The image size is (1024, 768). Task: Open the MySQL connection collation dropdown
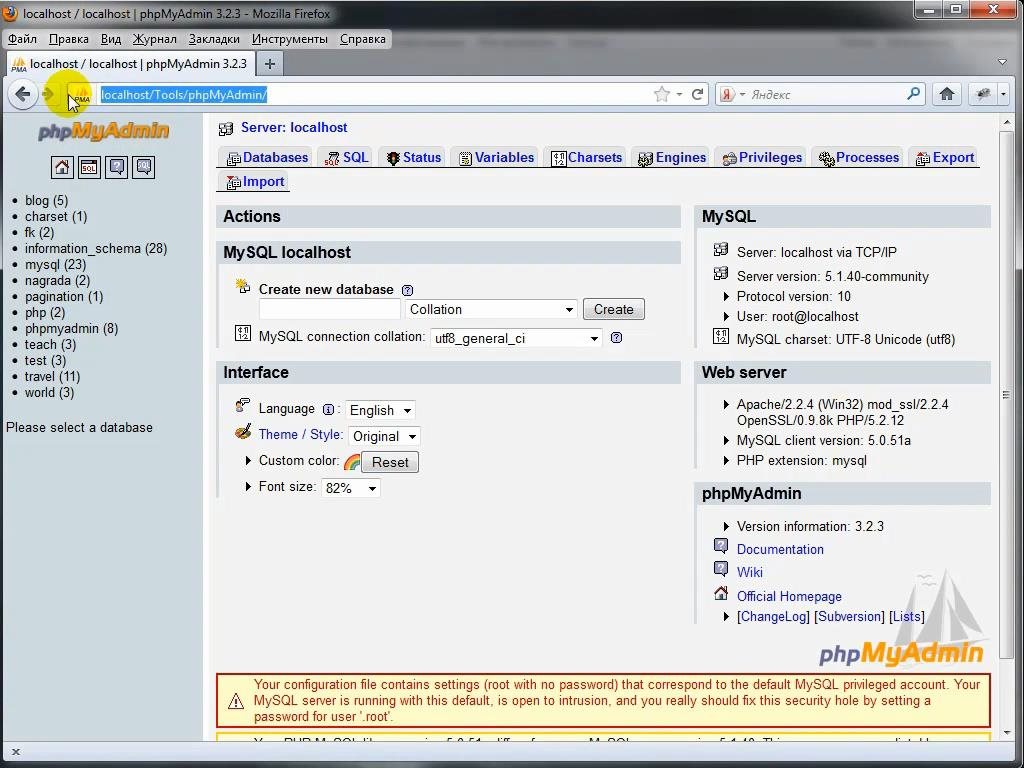(x=516, y=338)
